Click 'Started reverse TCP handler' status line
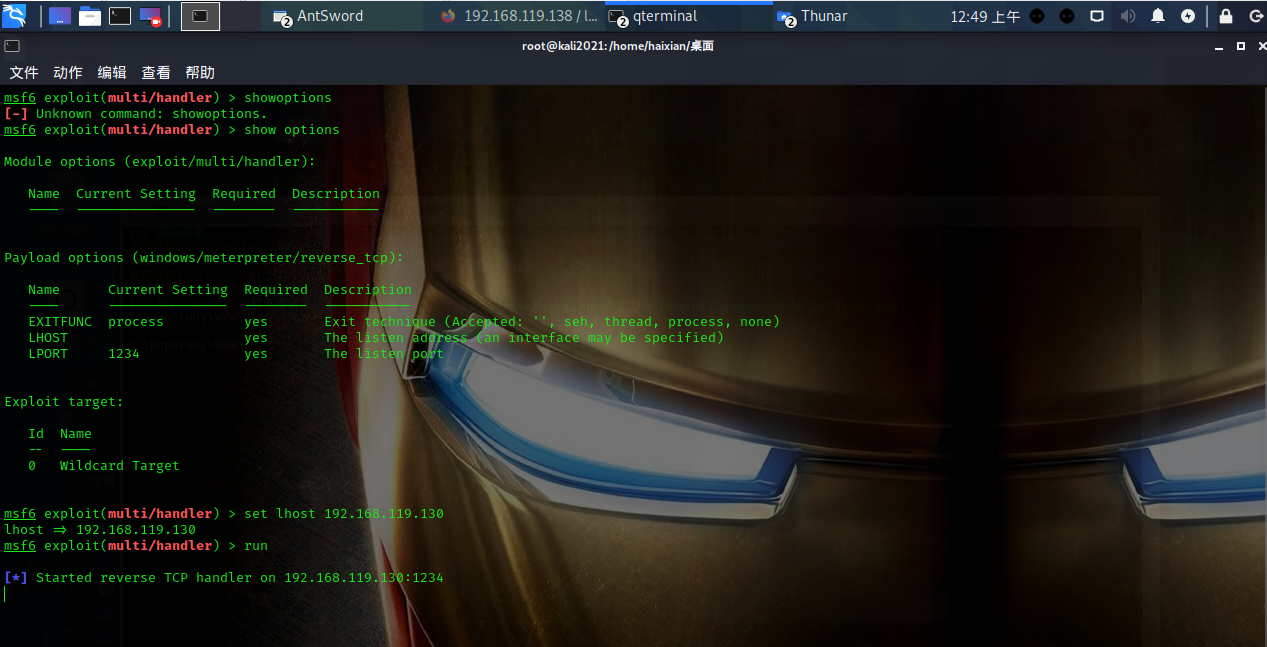 pos(224,578)
